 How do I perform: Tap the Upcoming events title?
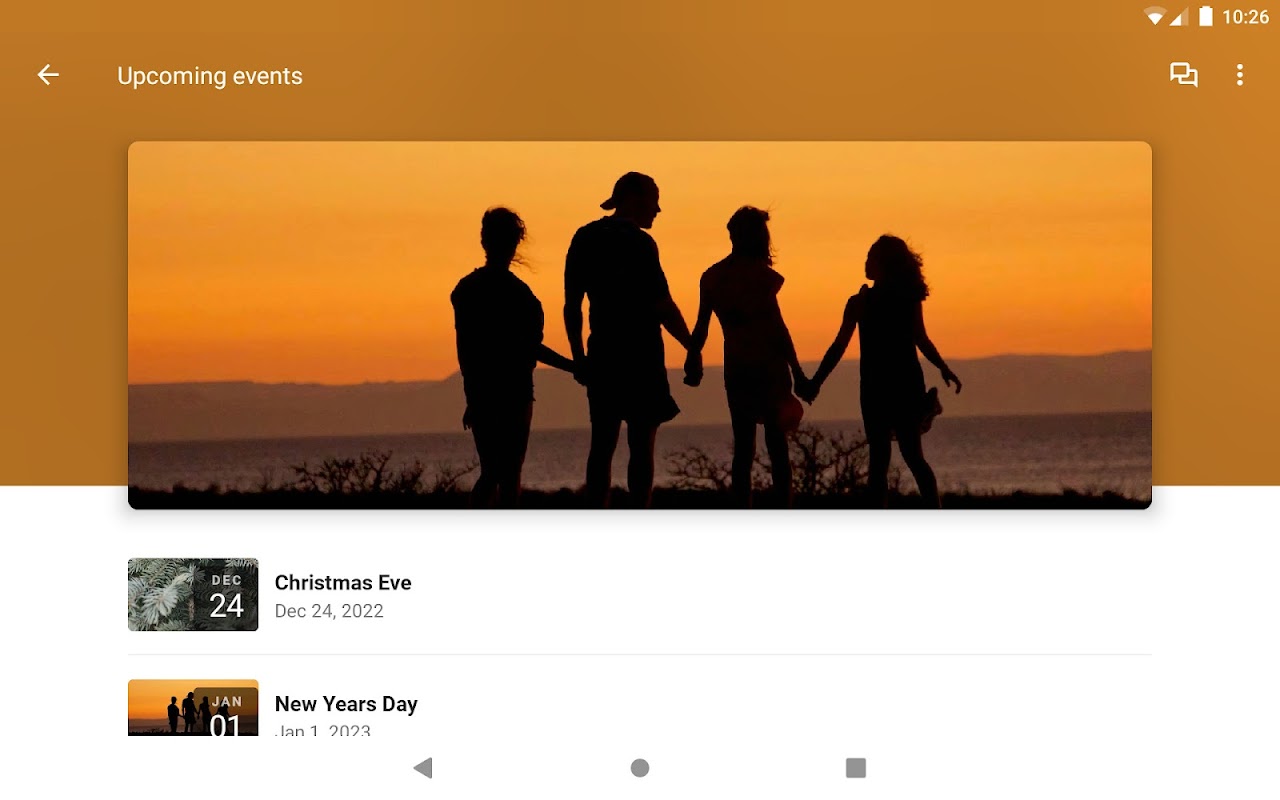coord(210,76)
